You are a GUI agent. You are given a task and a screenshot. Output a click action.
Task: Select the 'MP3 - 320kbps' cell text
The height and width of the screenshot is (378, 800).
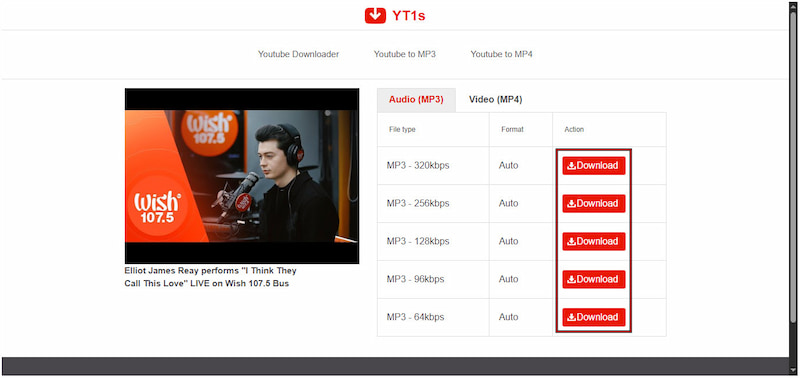point(418,166)
